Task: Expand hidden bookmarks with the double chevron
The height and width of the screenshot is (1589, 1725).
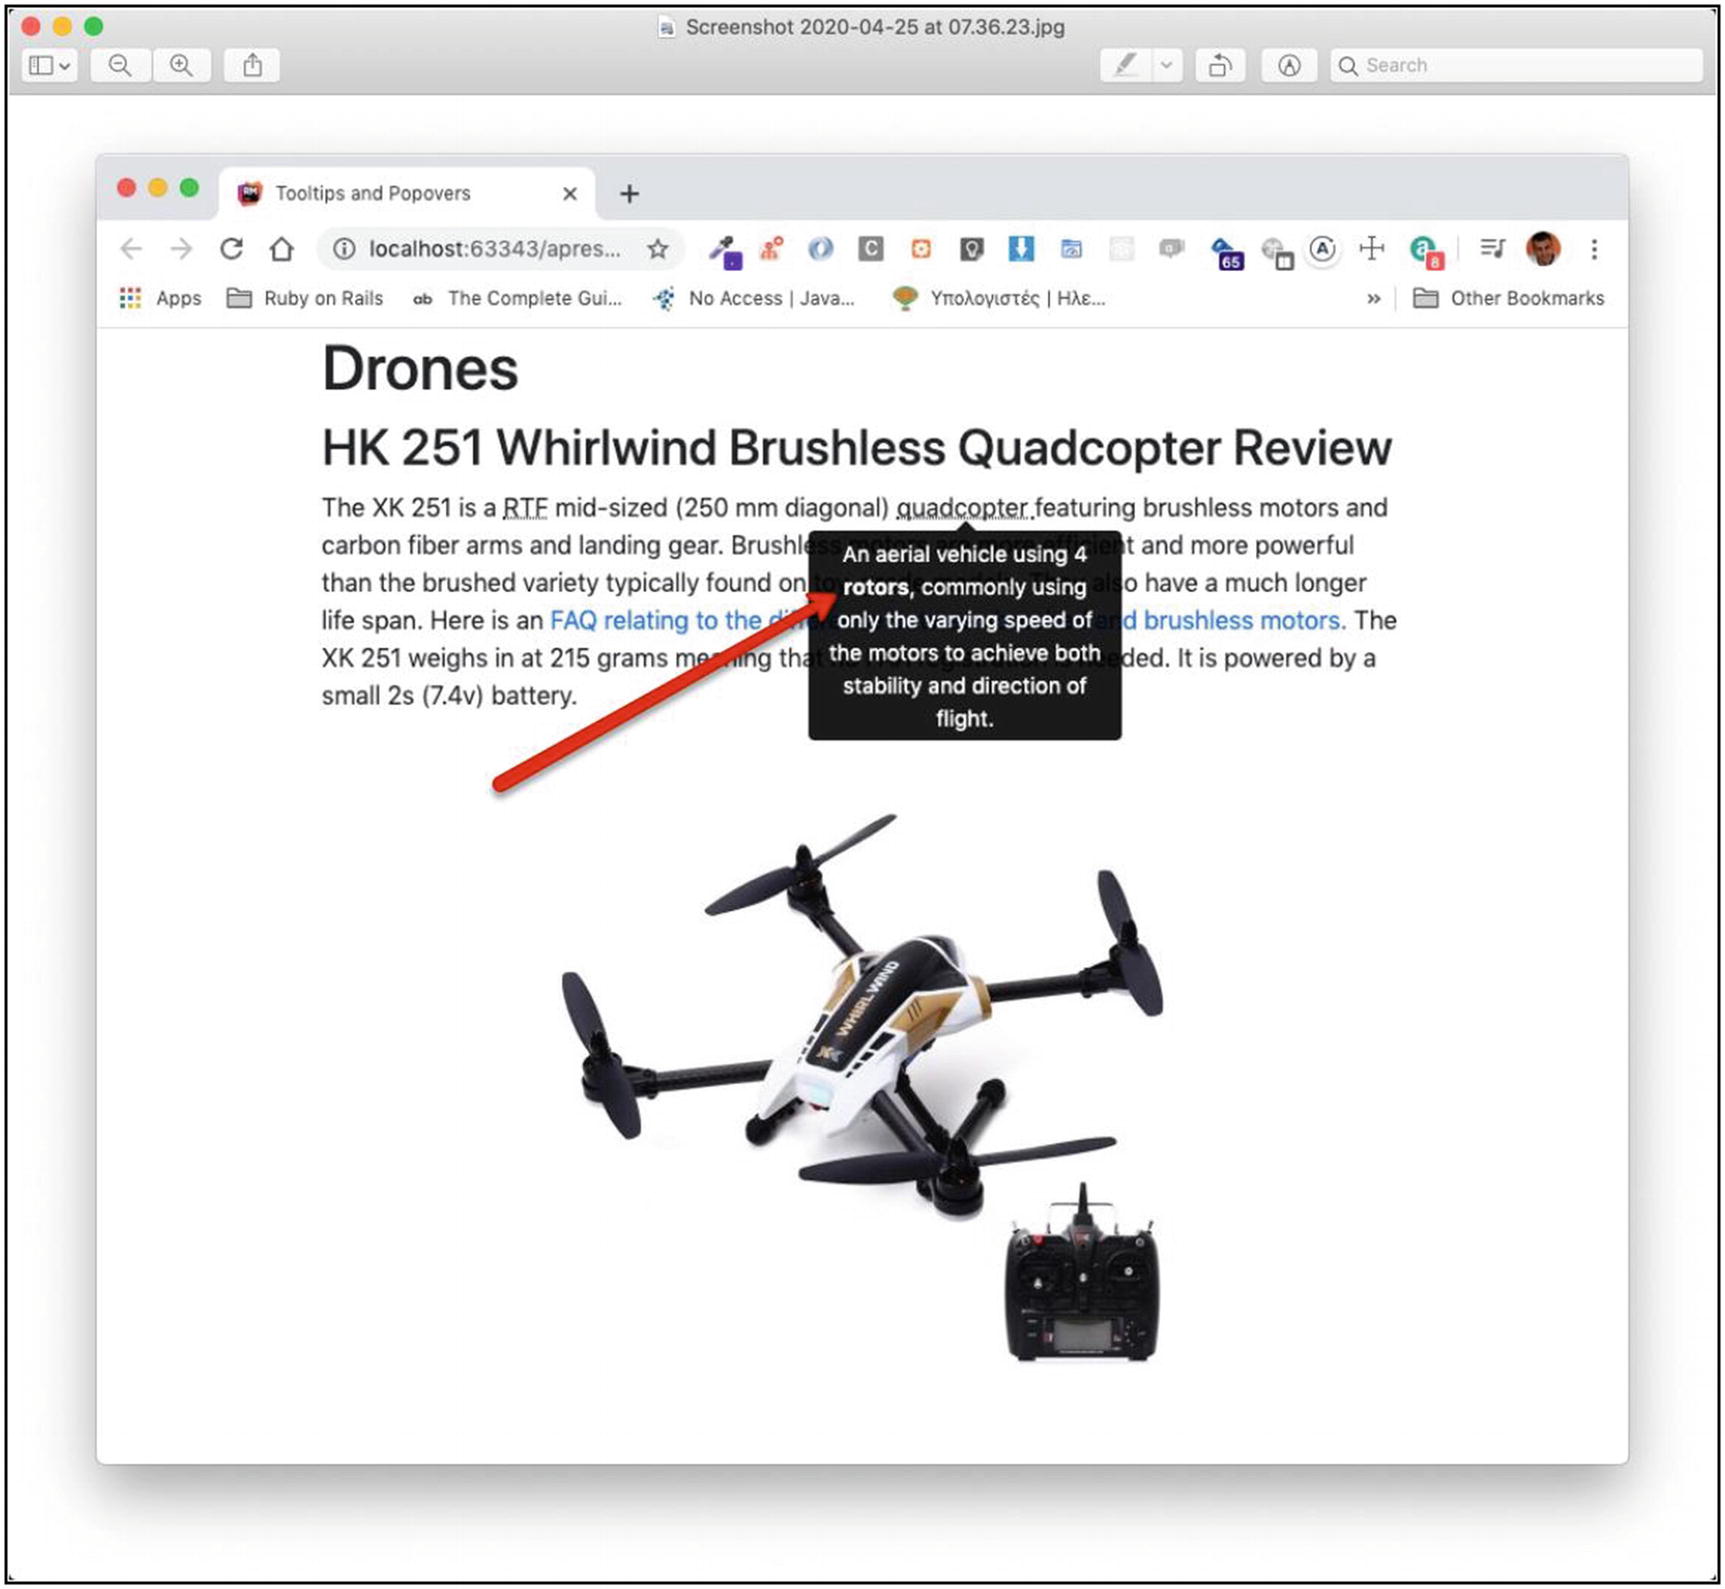Action: (1374, 297)
